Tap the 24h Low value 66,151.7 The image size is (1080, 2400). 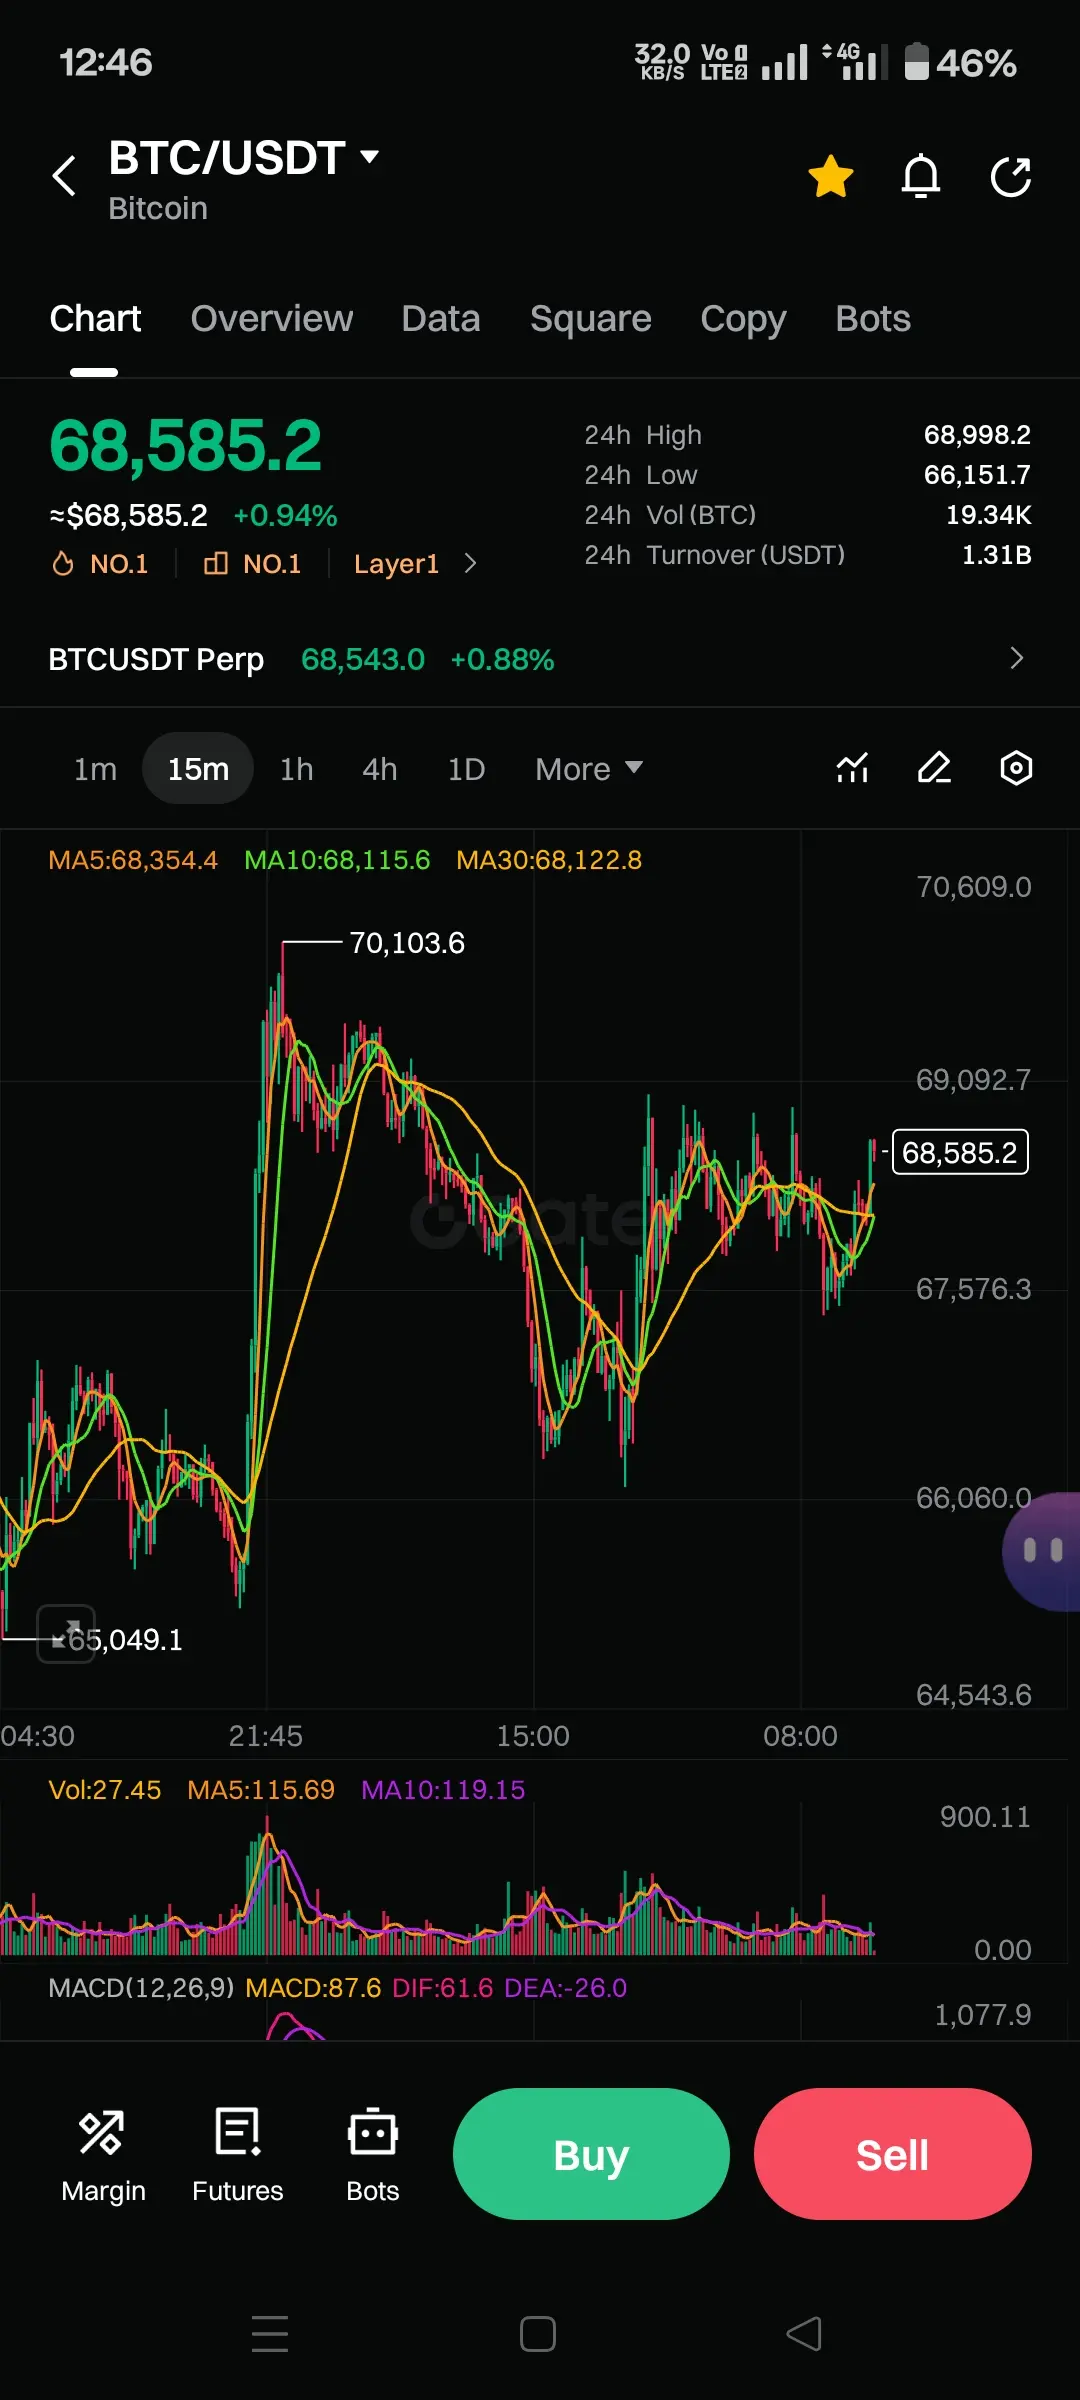[x=977, y=475]
